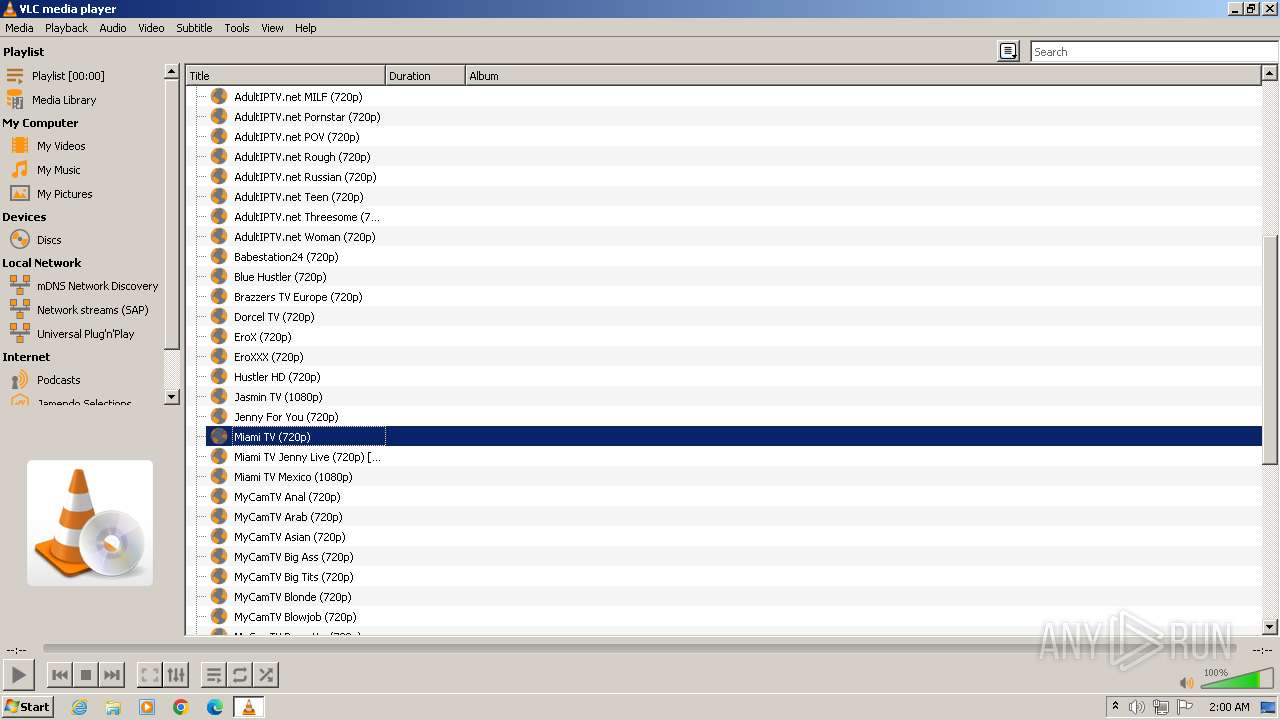Image resolution: width=1280 pixels, height=720 pixels.
Task: Open My Music in sidebar
Action: coord(59,170)
